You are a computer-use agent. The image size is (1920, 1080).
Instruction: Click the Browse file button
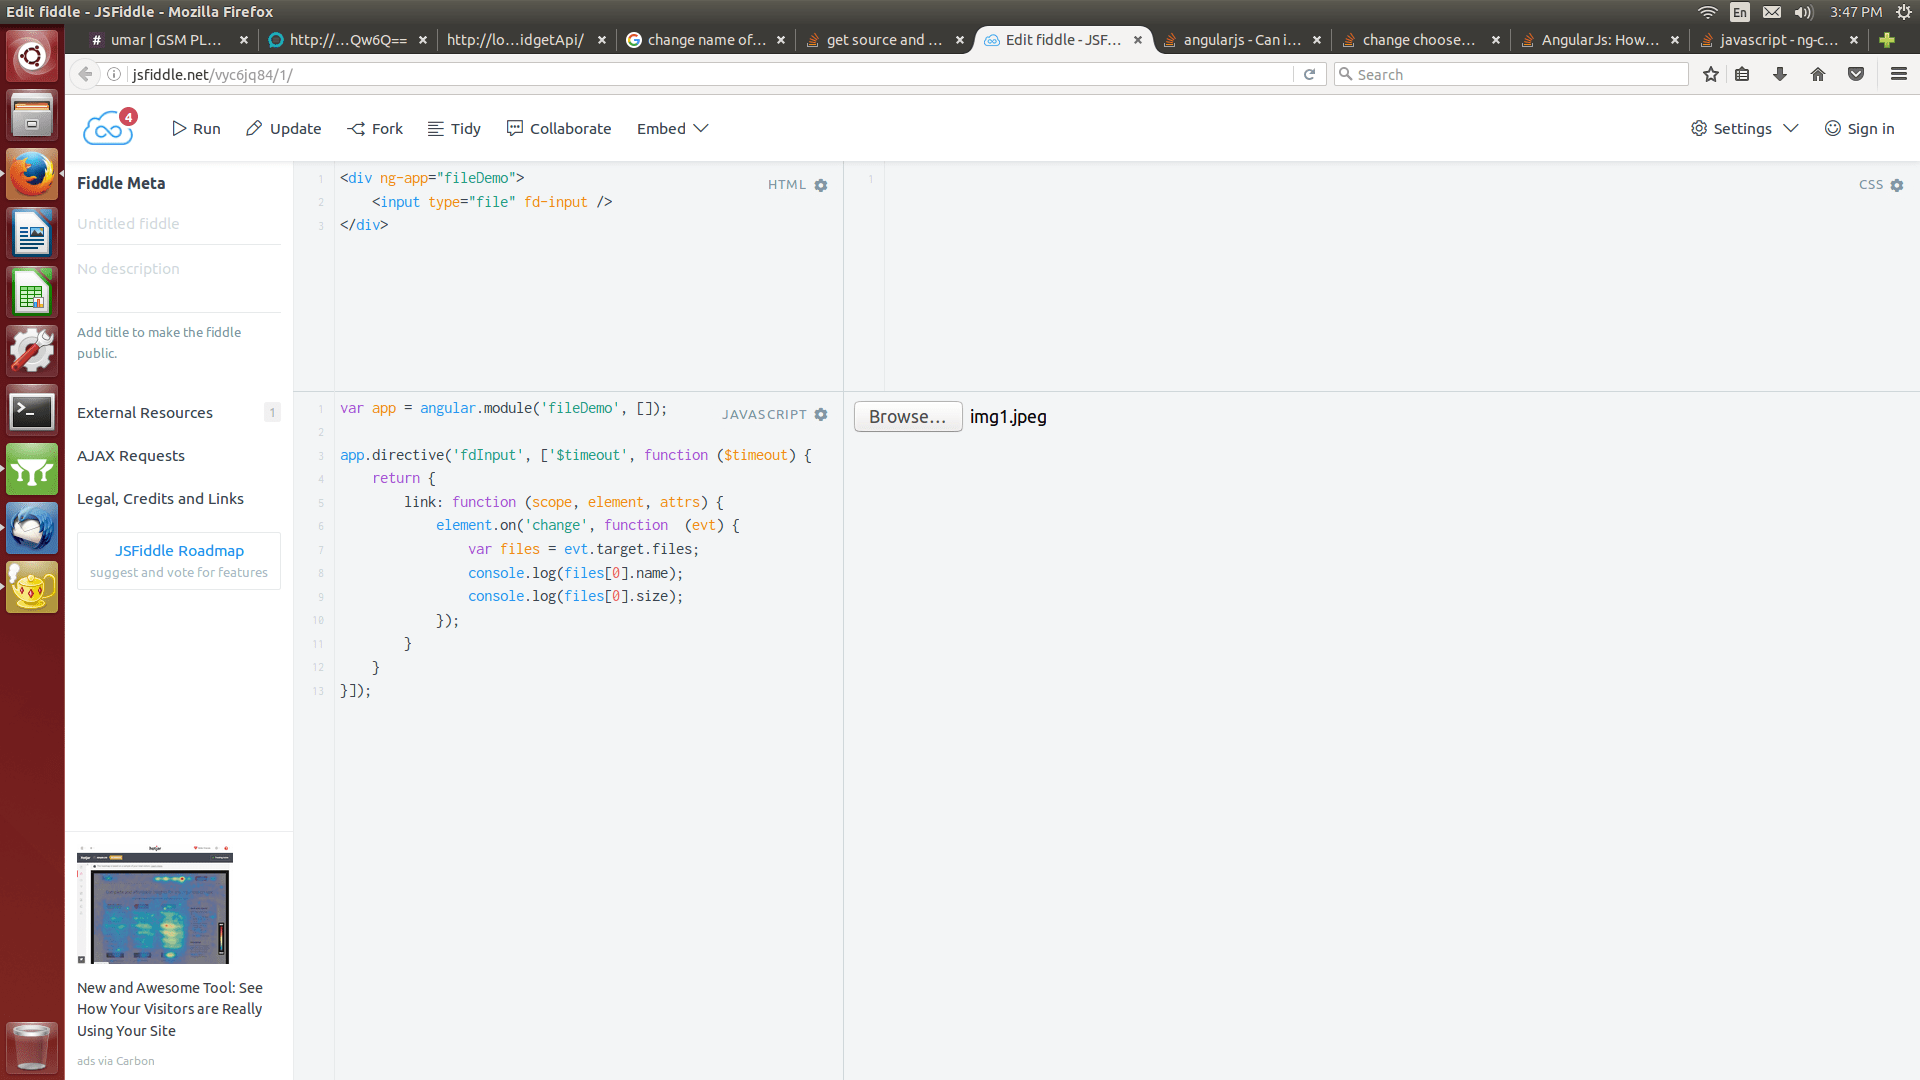click(906, 416)
